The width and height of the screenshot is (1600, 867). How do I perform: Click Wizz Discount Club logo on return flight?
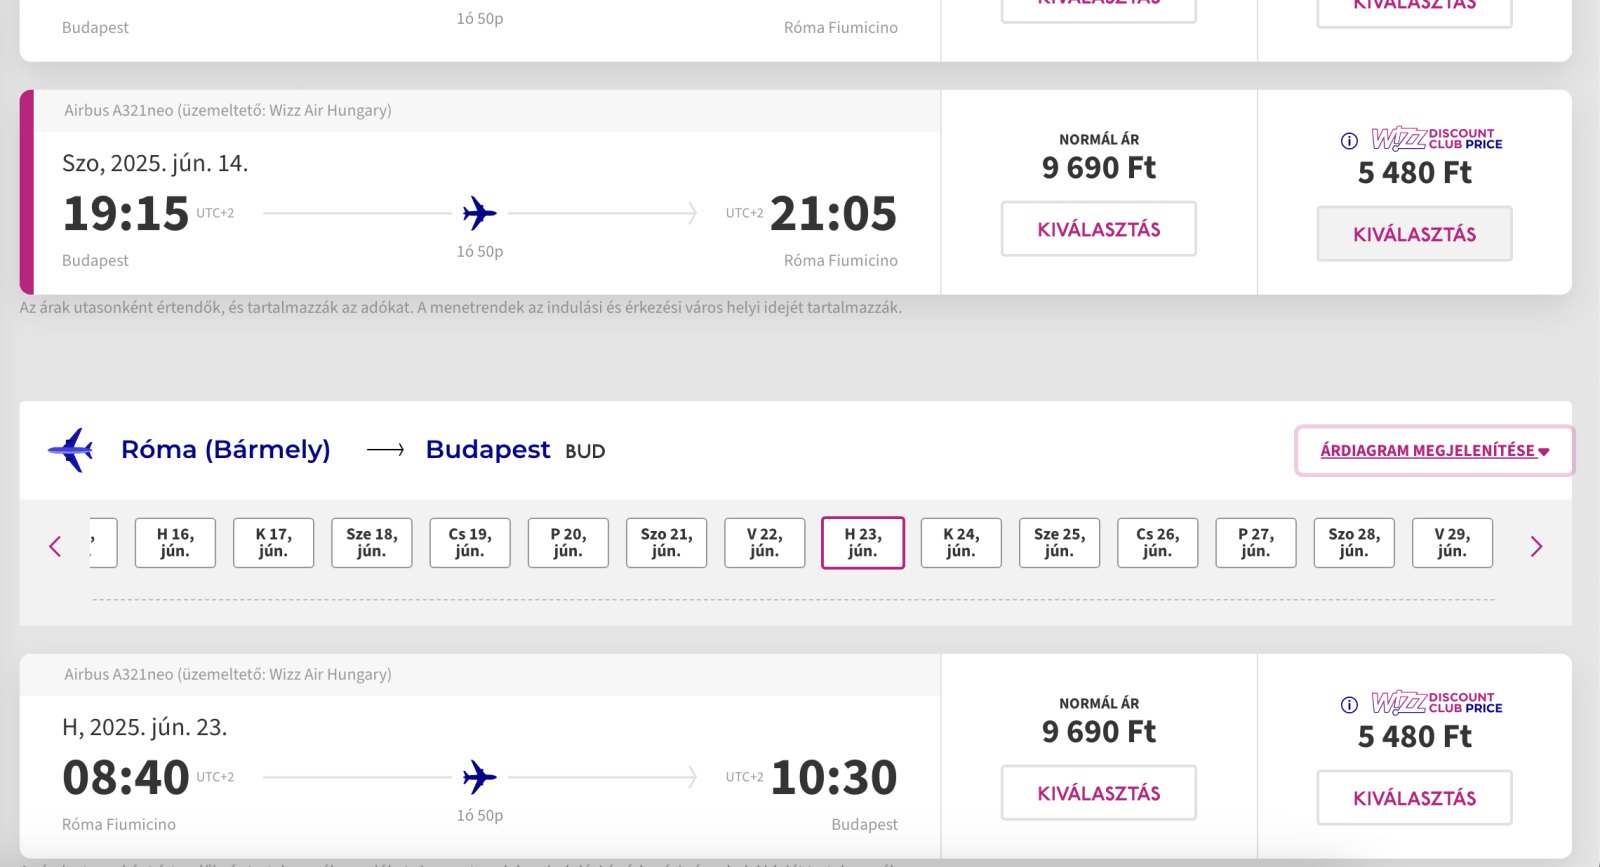click(x=1437, y=703)
